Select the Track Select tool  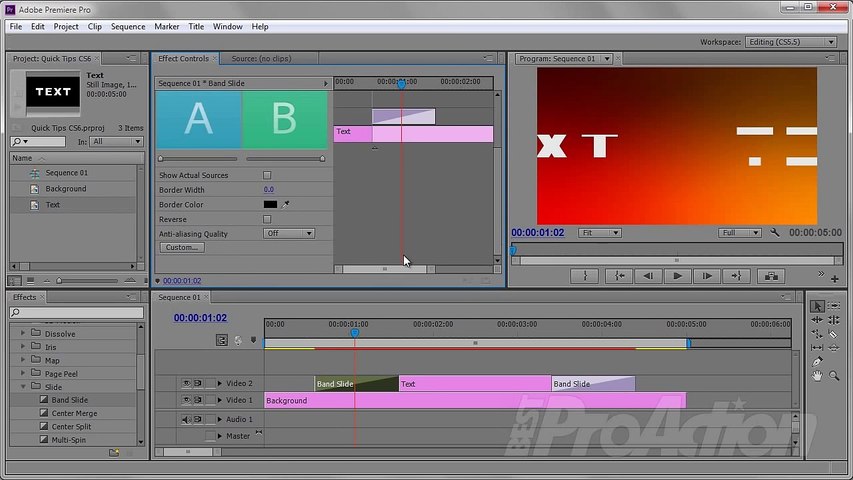coord(834,306)
